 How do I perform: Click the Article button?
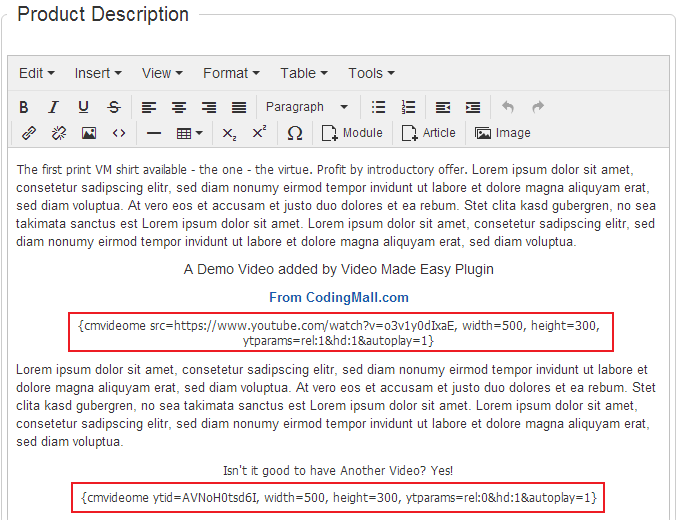coord(428,133)
